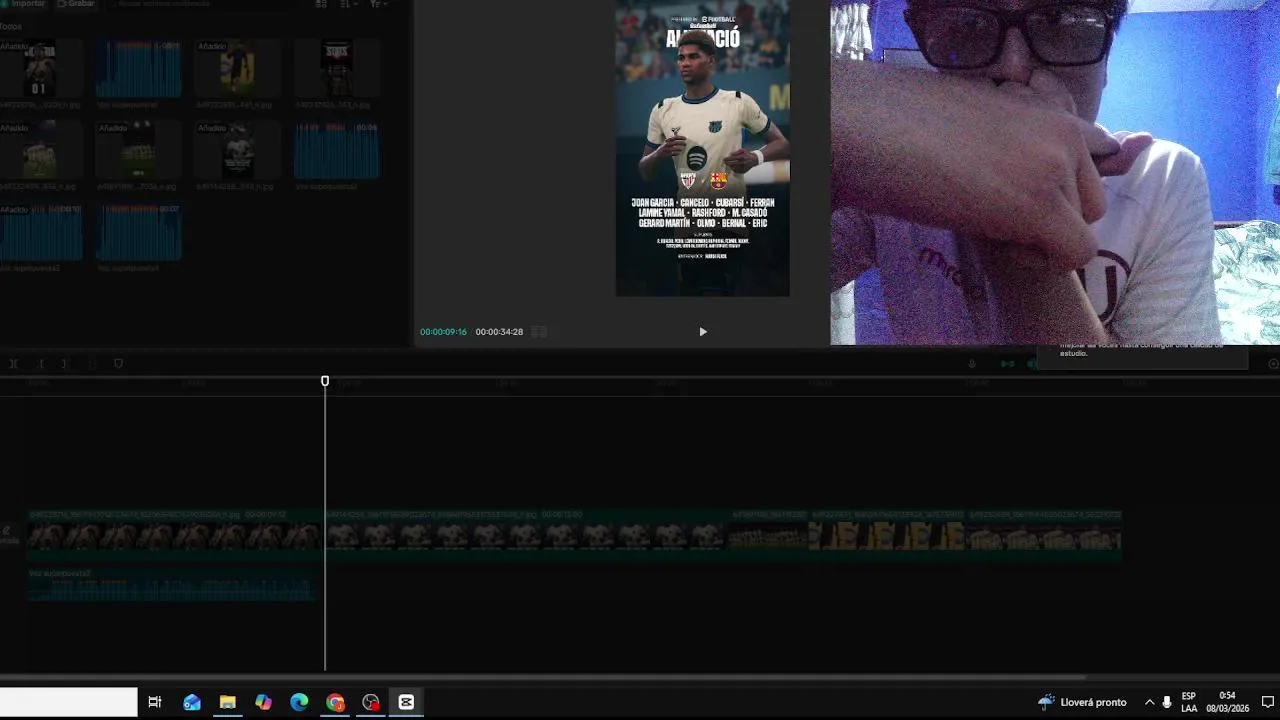Viewport: 1280px width, 720px height.
Task: Select the first Voz superpuesta audio clip
Action: pos(138,68)
